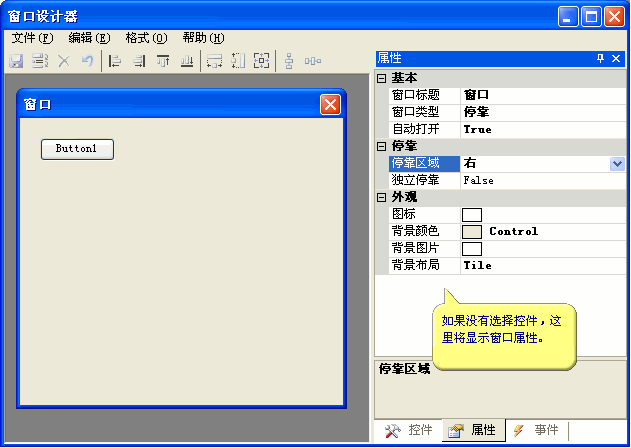Toggle the 独立停靠 False value
Viewport: 631px width, 448px height.
(x=540, y=181)
